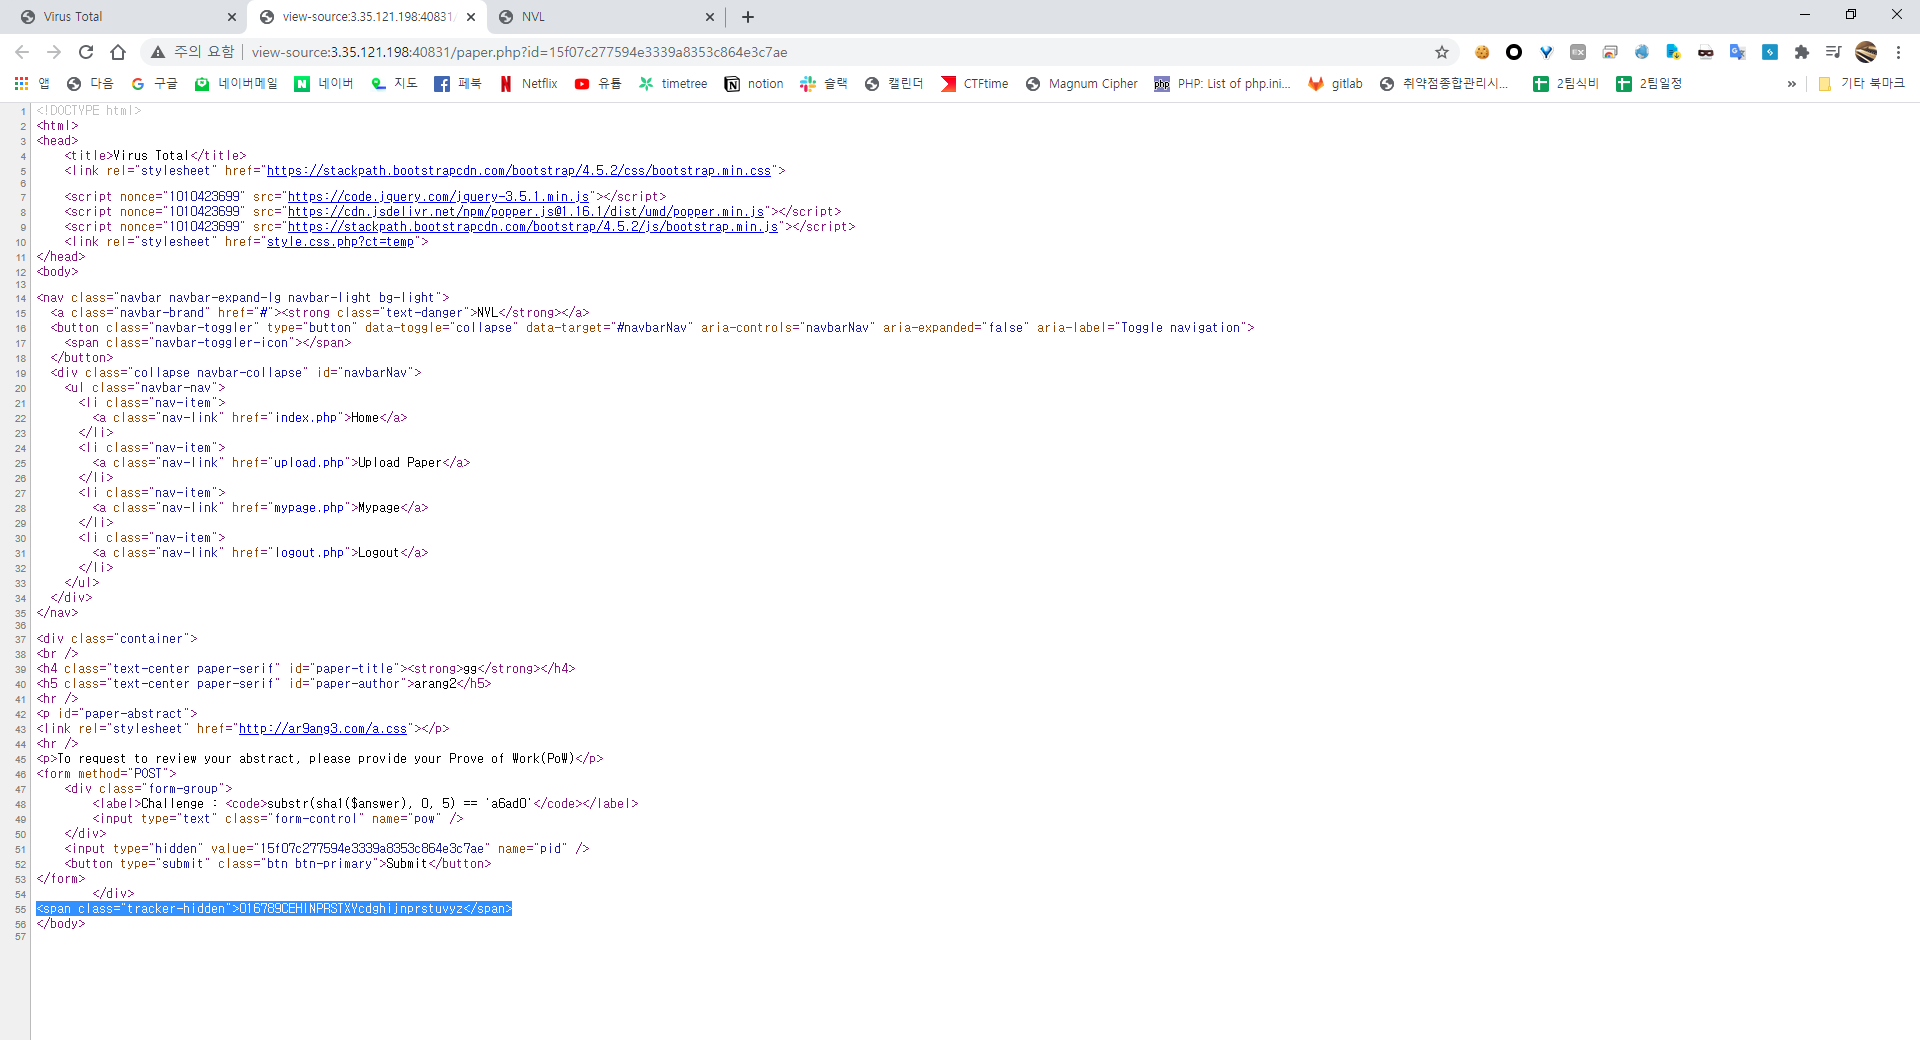Open the Extensions puzzle menu

1802,52
